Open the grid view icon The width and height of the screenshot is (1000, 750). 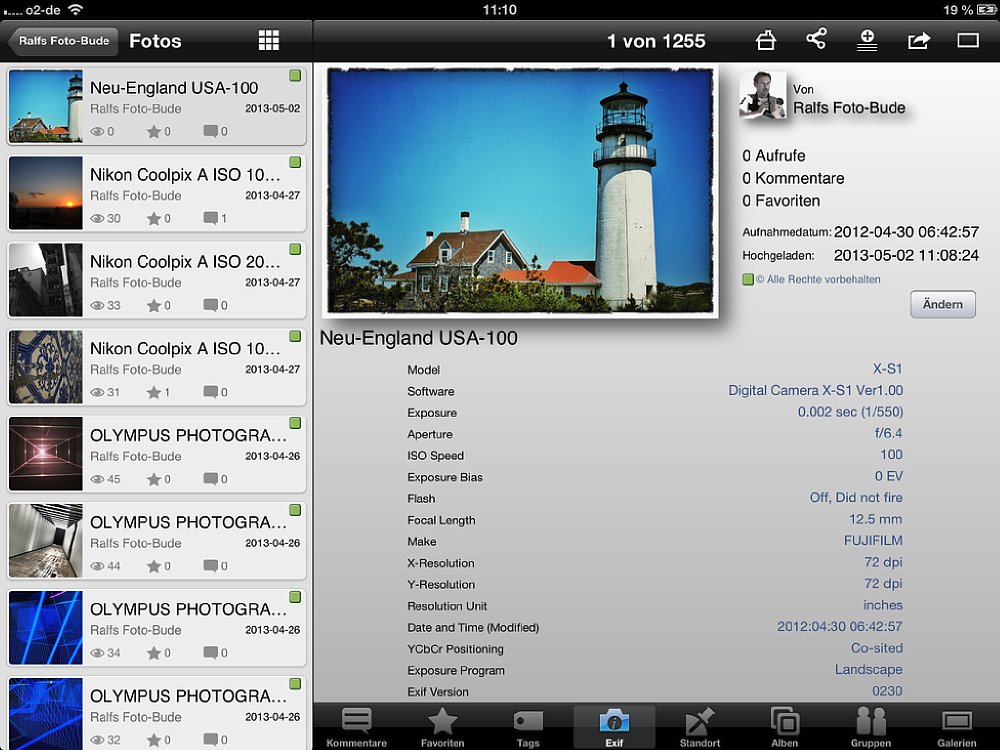click(268, 40)
